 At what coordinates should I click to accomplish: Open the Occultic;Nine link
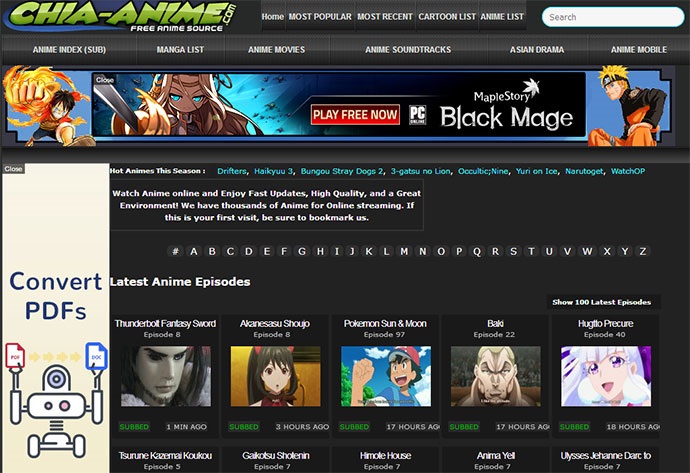(483, 171)
